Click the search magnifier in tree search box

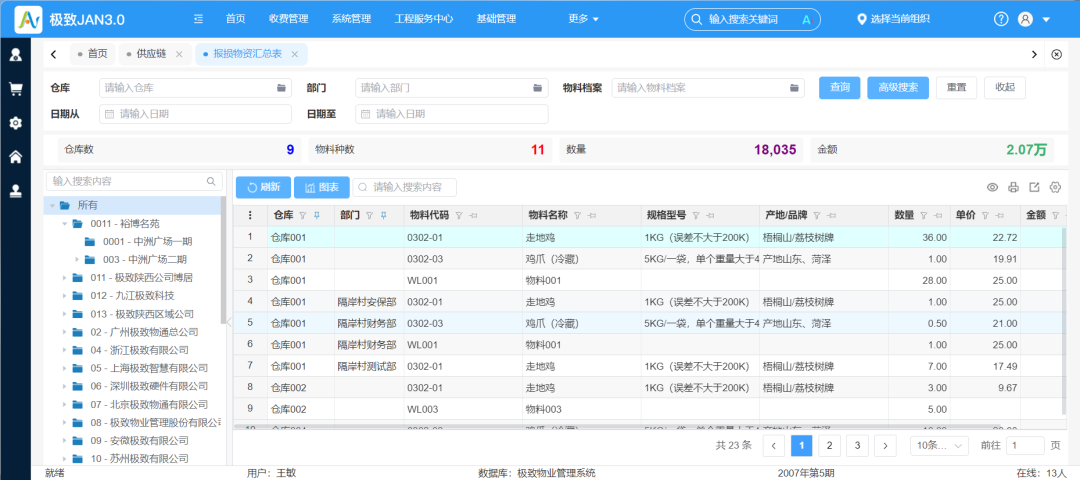click(211, 181)
